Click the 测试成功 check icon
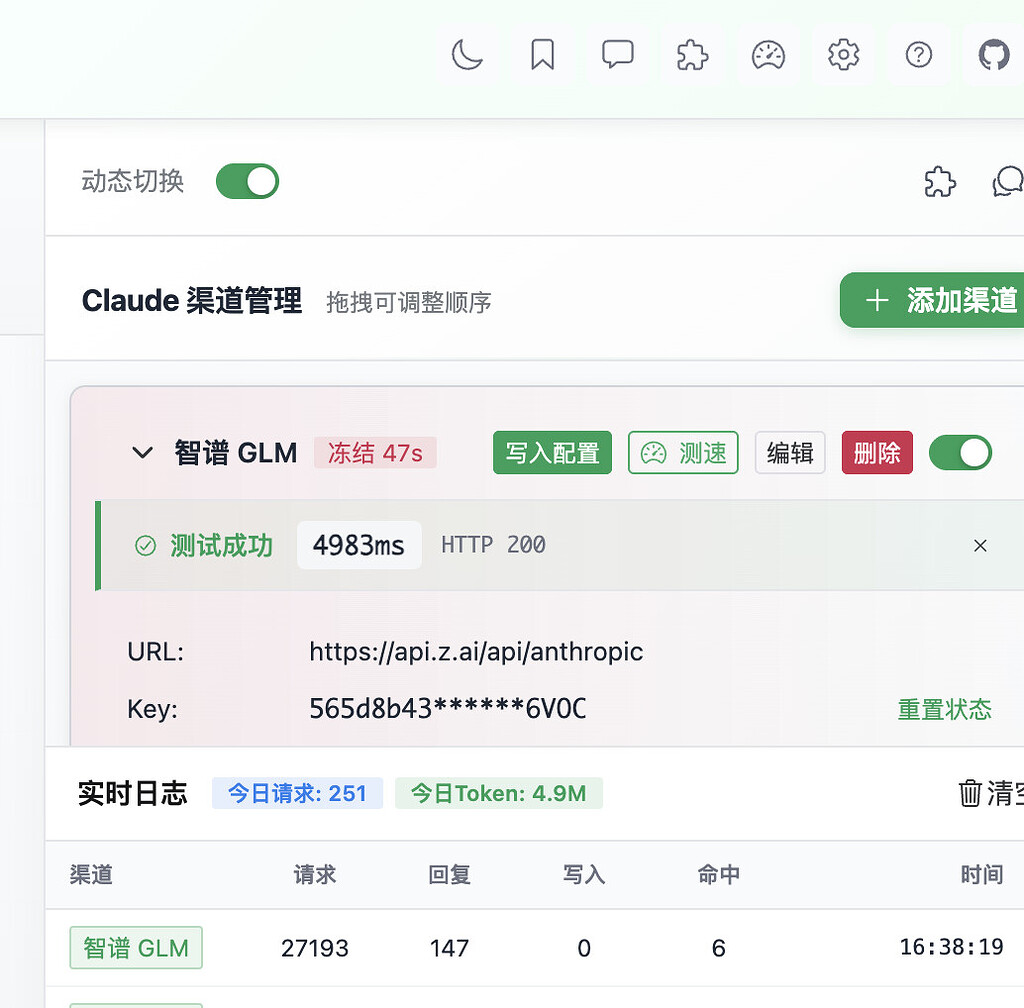Viewport: 1024px width, 1008px height. (145, 545)
